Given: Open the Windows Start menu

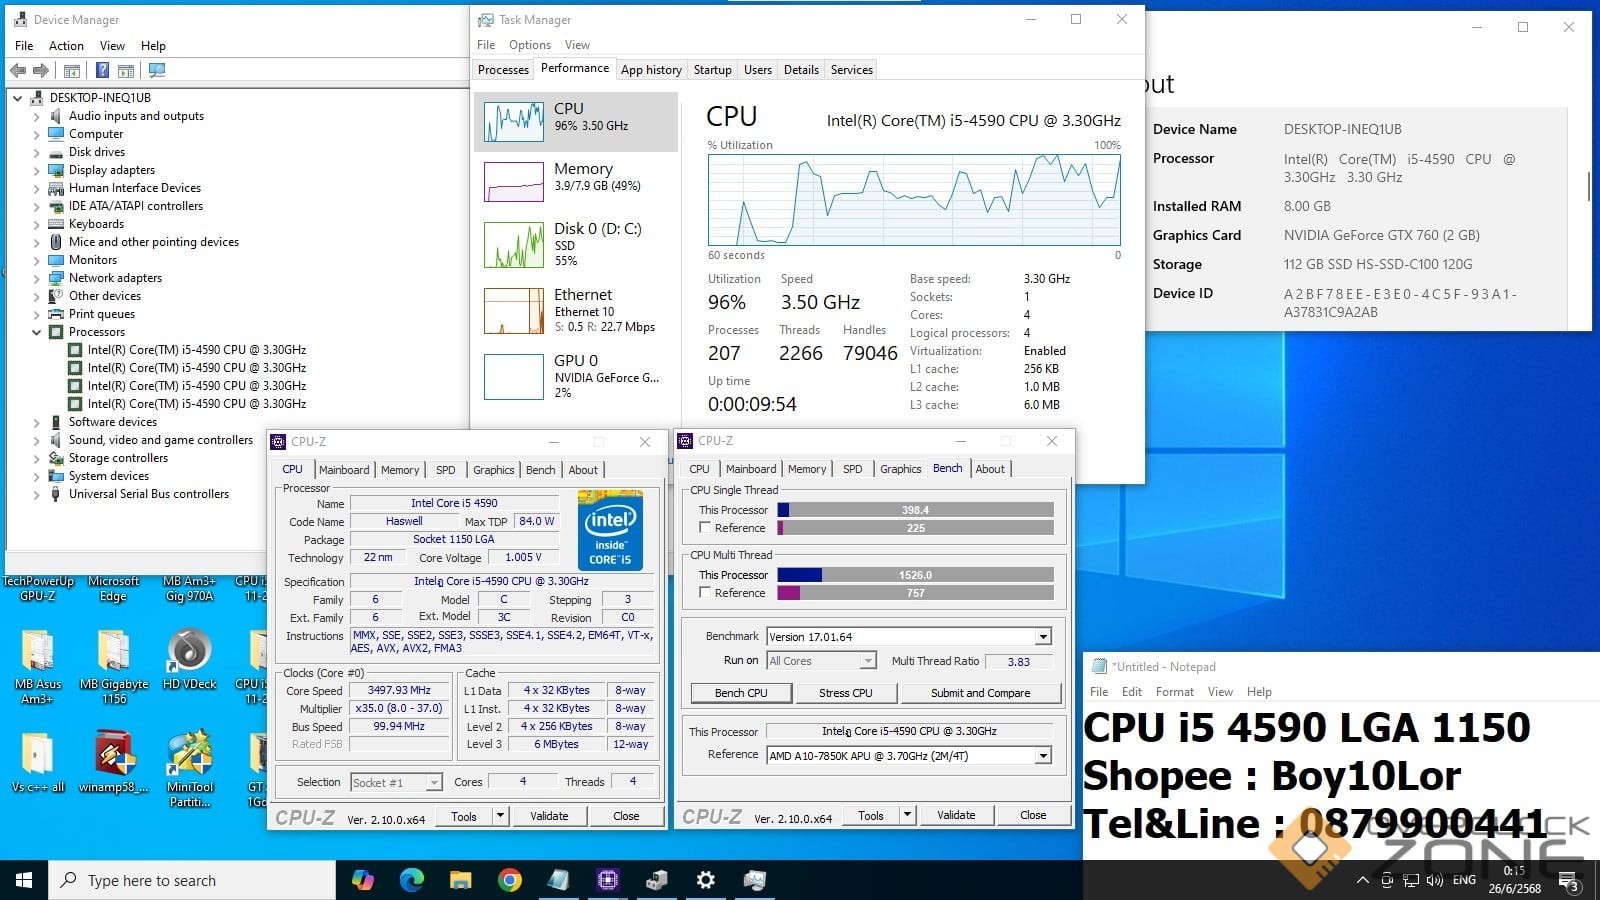Looking at the screenshot, I should click(24, 880).
